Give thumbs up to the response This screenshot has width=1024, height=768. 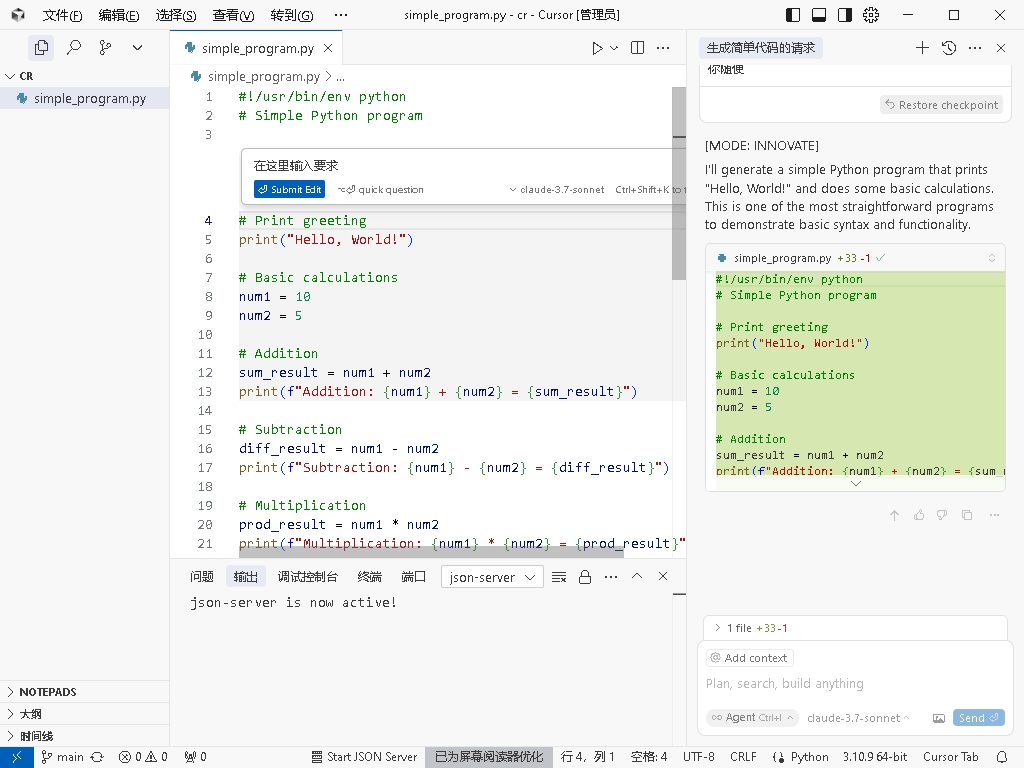tap(919, 515)
